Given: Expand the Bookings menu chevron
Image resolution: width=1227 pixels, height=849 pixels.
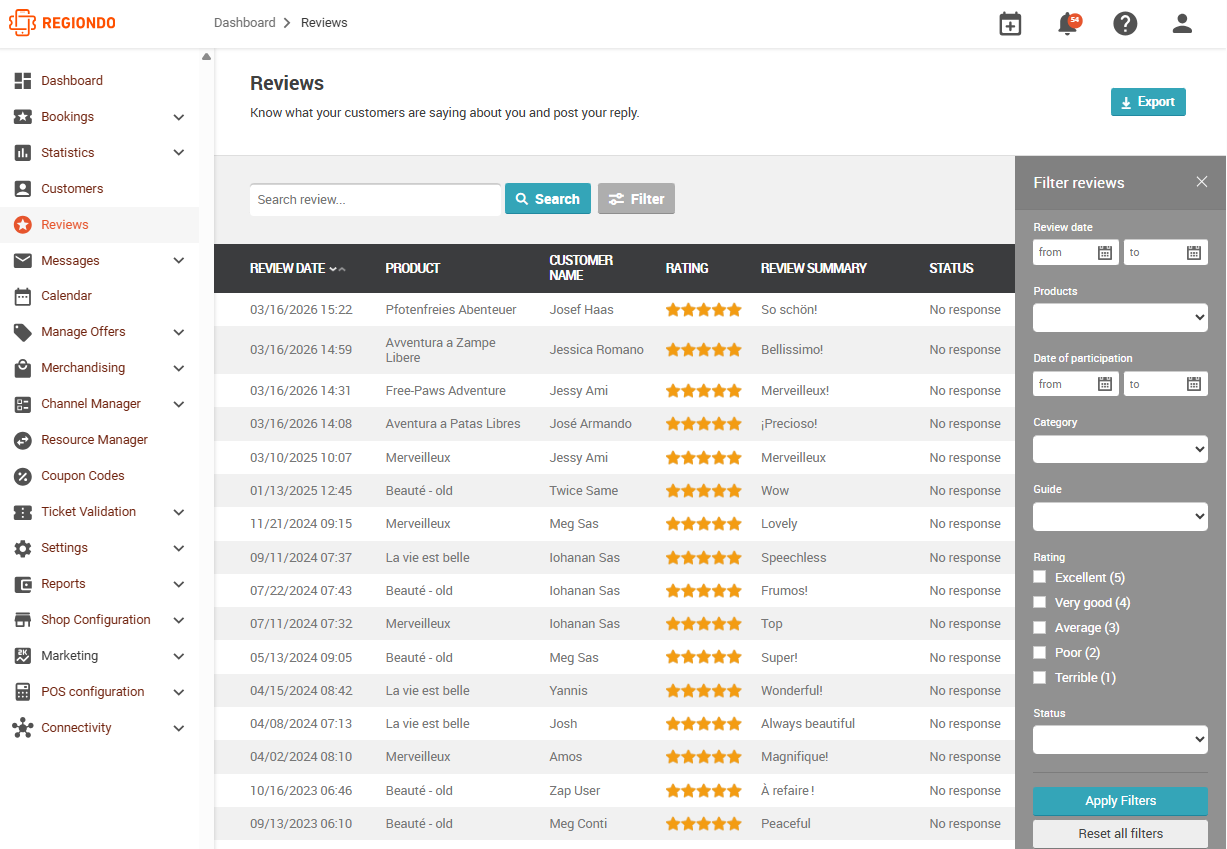Looking at the screenshot, I should point(179,117).
